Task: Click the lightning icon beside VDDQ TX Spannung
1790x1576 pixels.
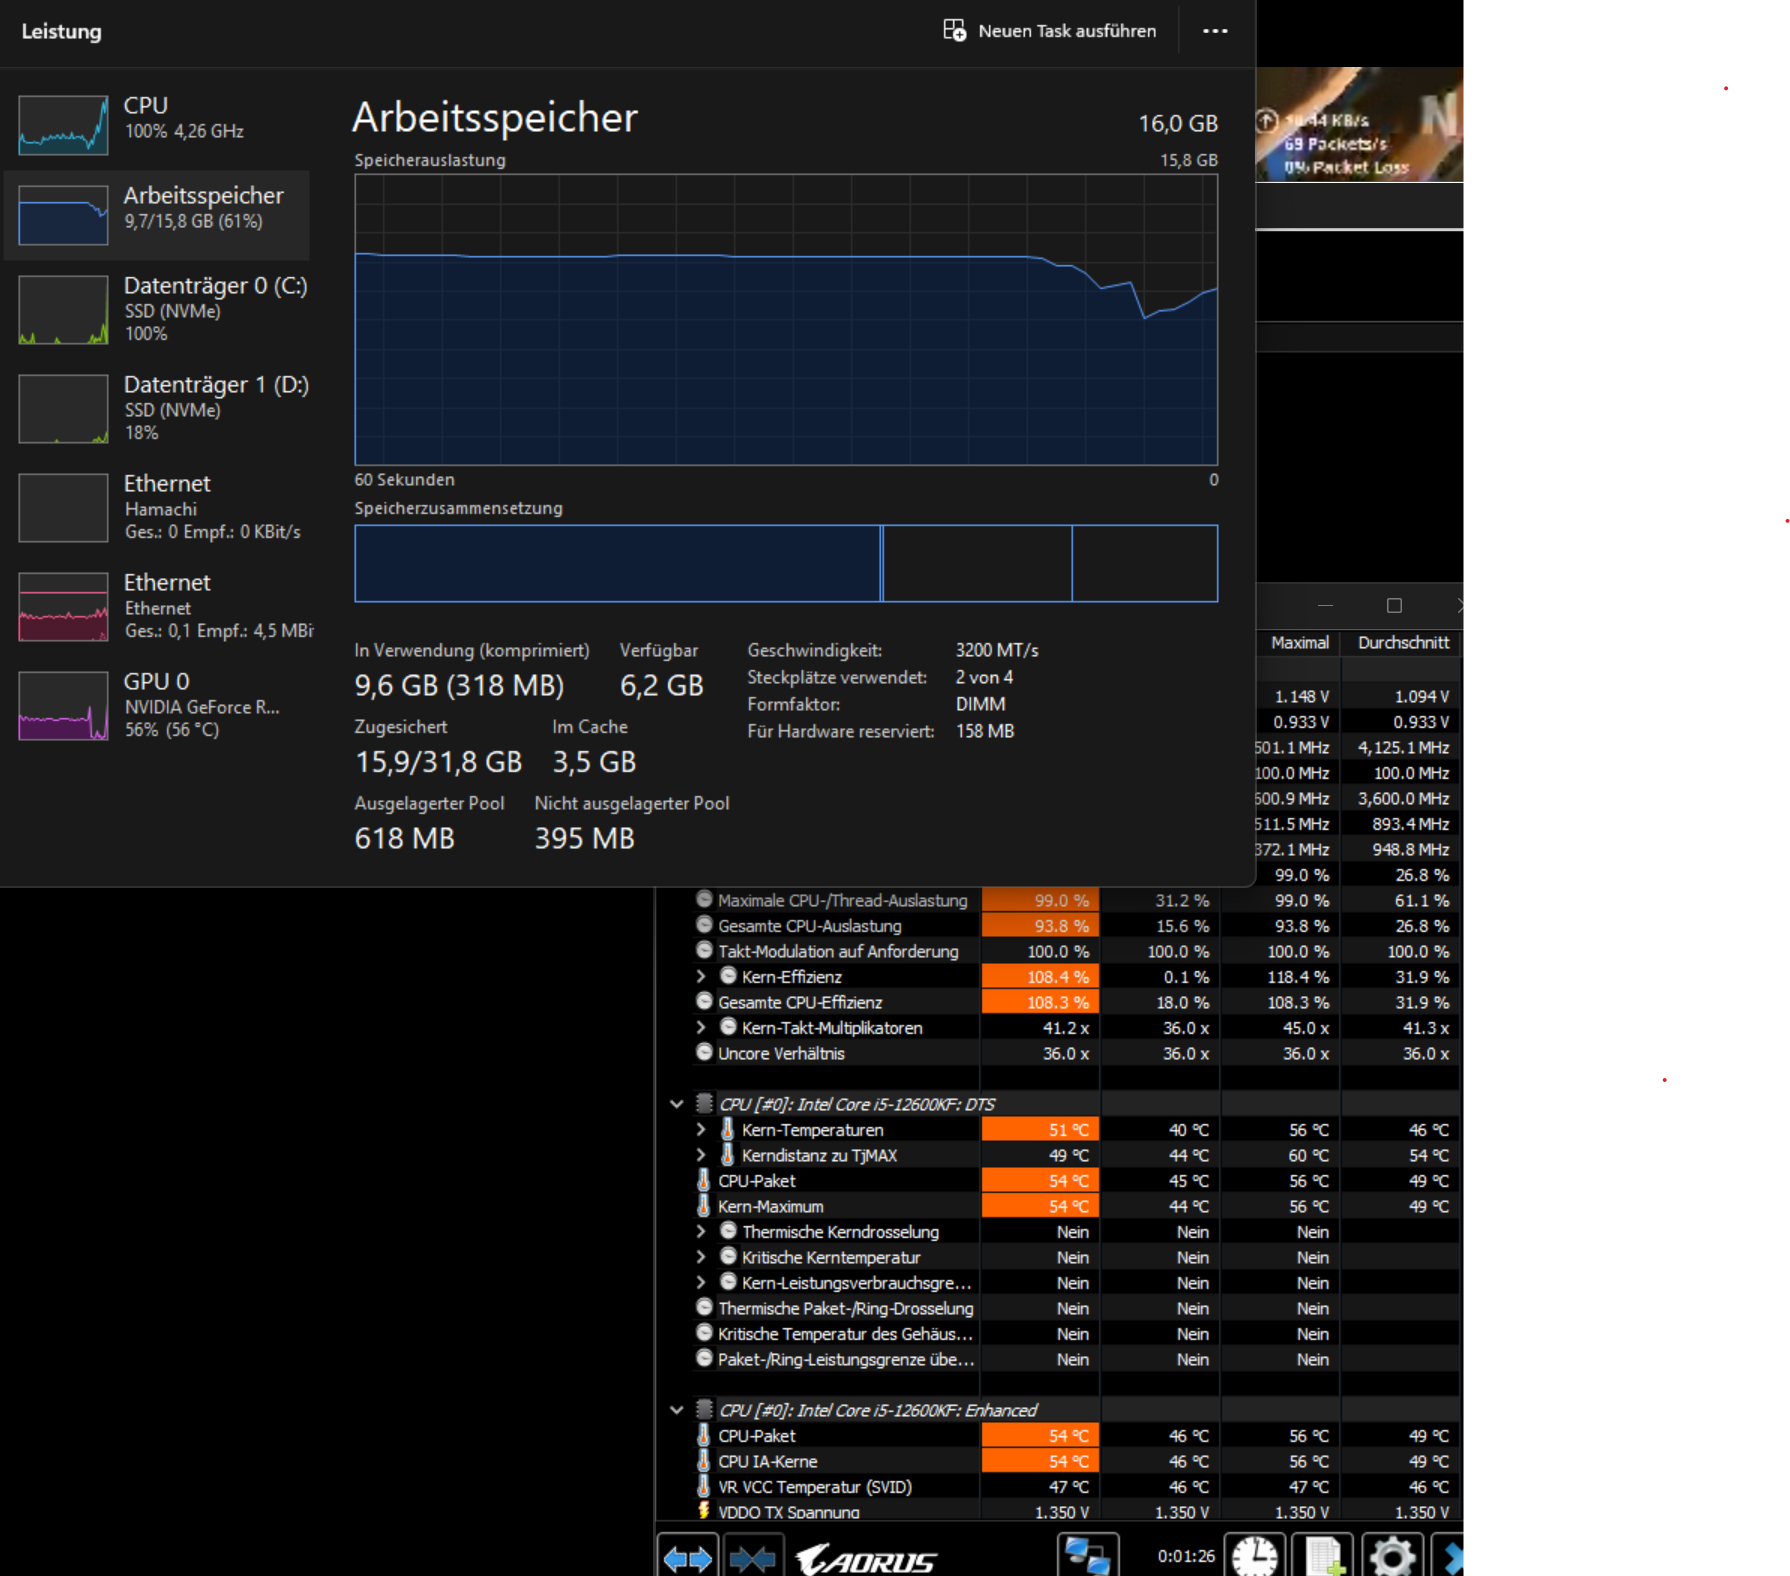Action: click(704, 1512)
